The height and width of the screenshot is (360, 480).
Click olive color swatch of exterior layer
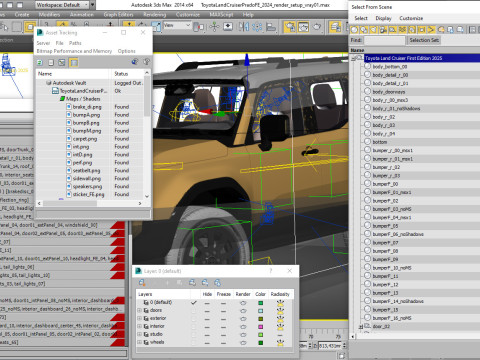pos(261,319)
